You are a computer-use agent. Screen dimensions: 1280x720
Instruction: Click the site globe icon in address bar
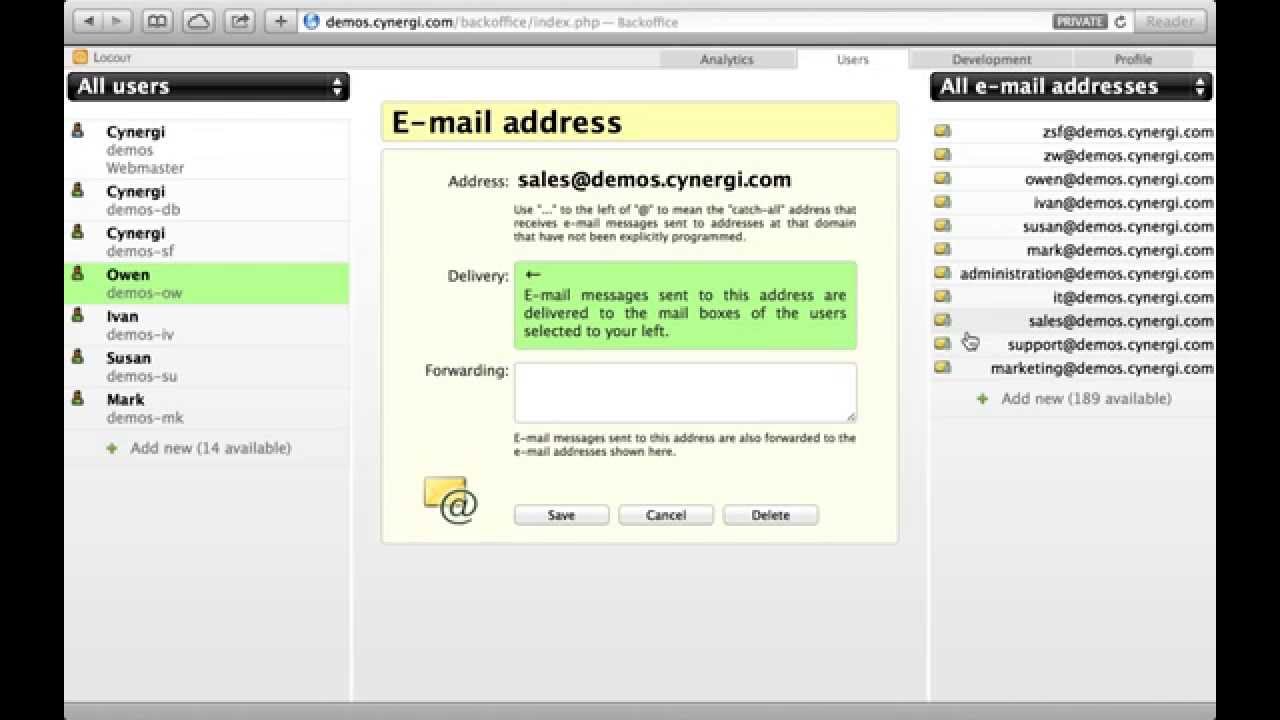311,21
